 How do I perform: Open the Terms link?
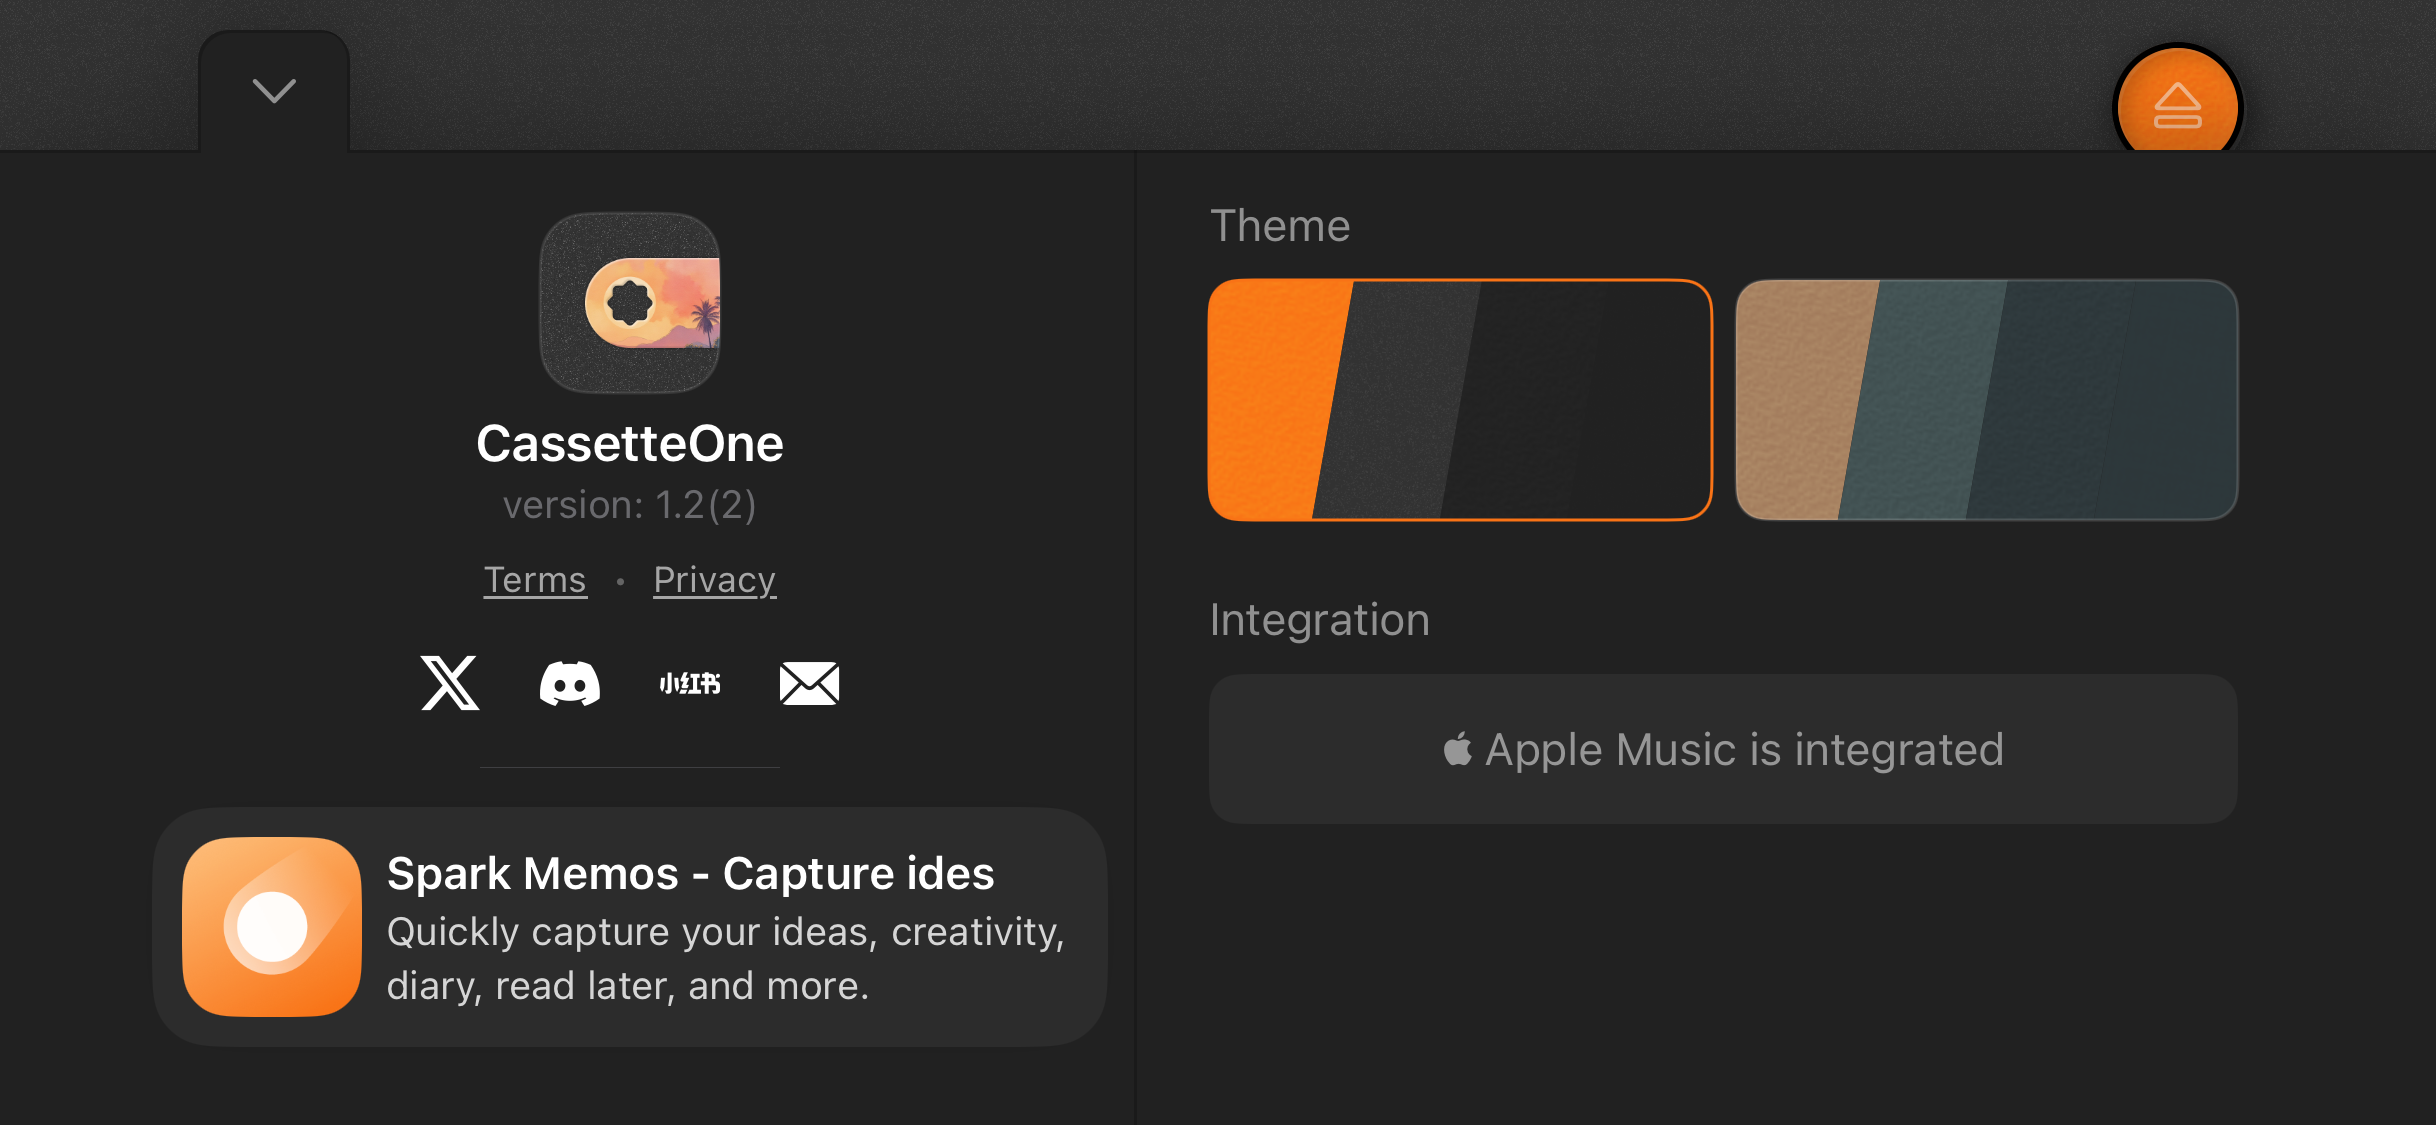tap(535, 580)
